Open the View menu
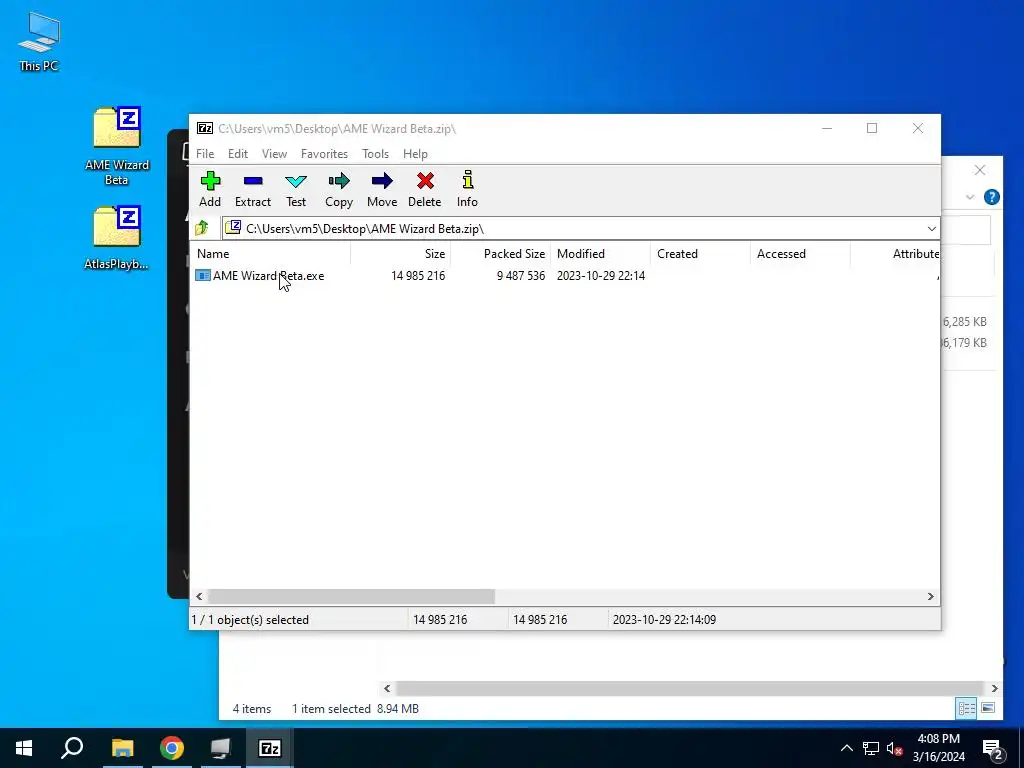The height and width of the screenshot is (768, 1024). click(x=274, y=154)
